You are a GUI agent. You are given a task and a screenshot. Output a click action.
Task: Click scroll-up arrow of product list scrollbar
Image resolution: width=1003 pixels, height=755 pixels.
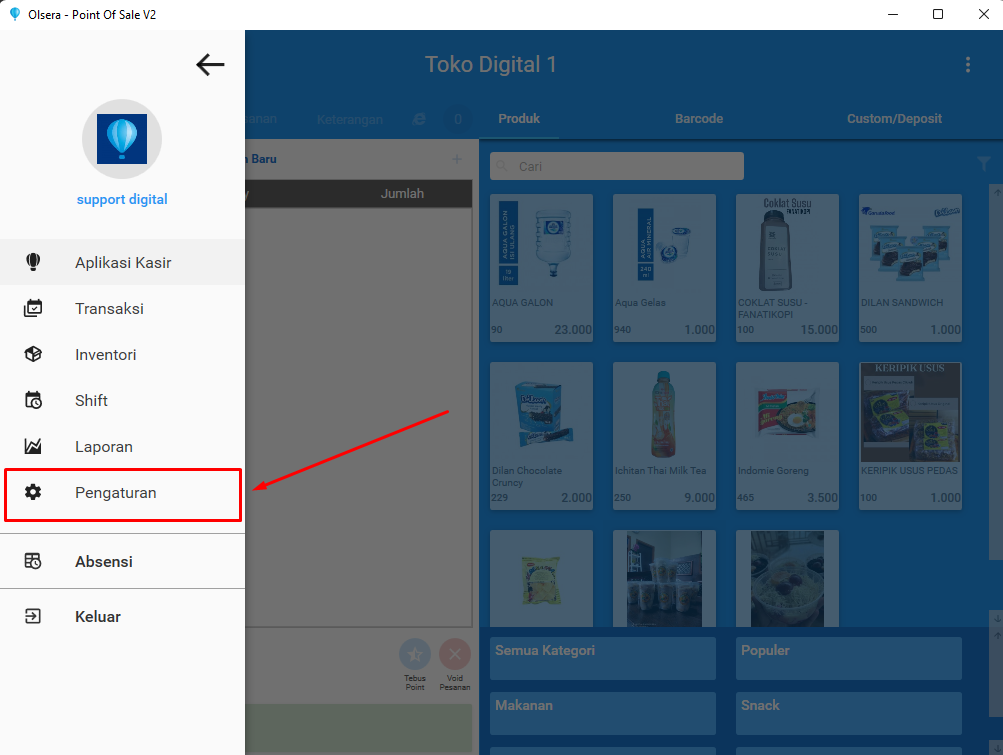[x=997, y=193]
